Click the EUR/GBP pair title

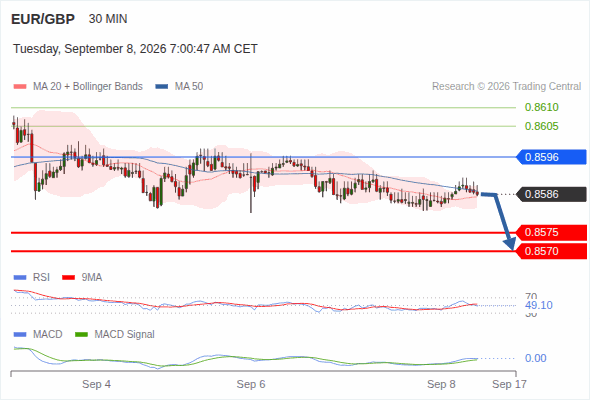[x=43, y=19]
